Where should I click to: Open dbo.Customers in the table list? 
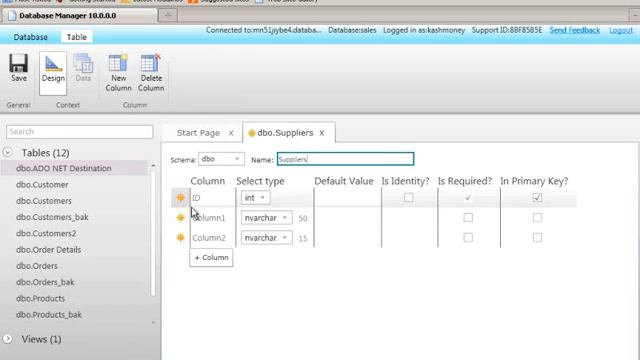[x=44, y=201]
